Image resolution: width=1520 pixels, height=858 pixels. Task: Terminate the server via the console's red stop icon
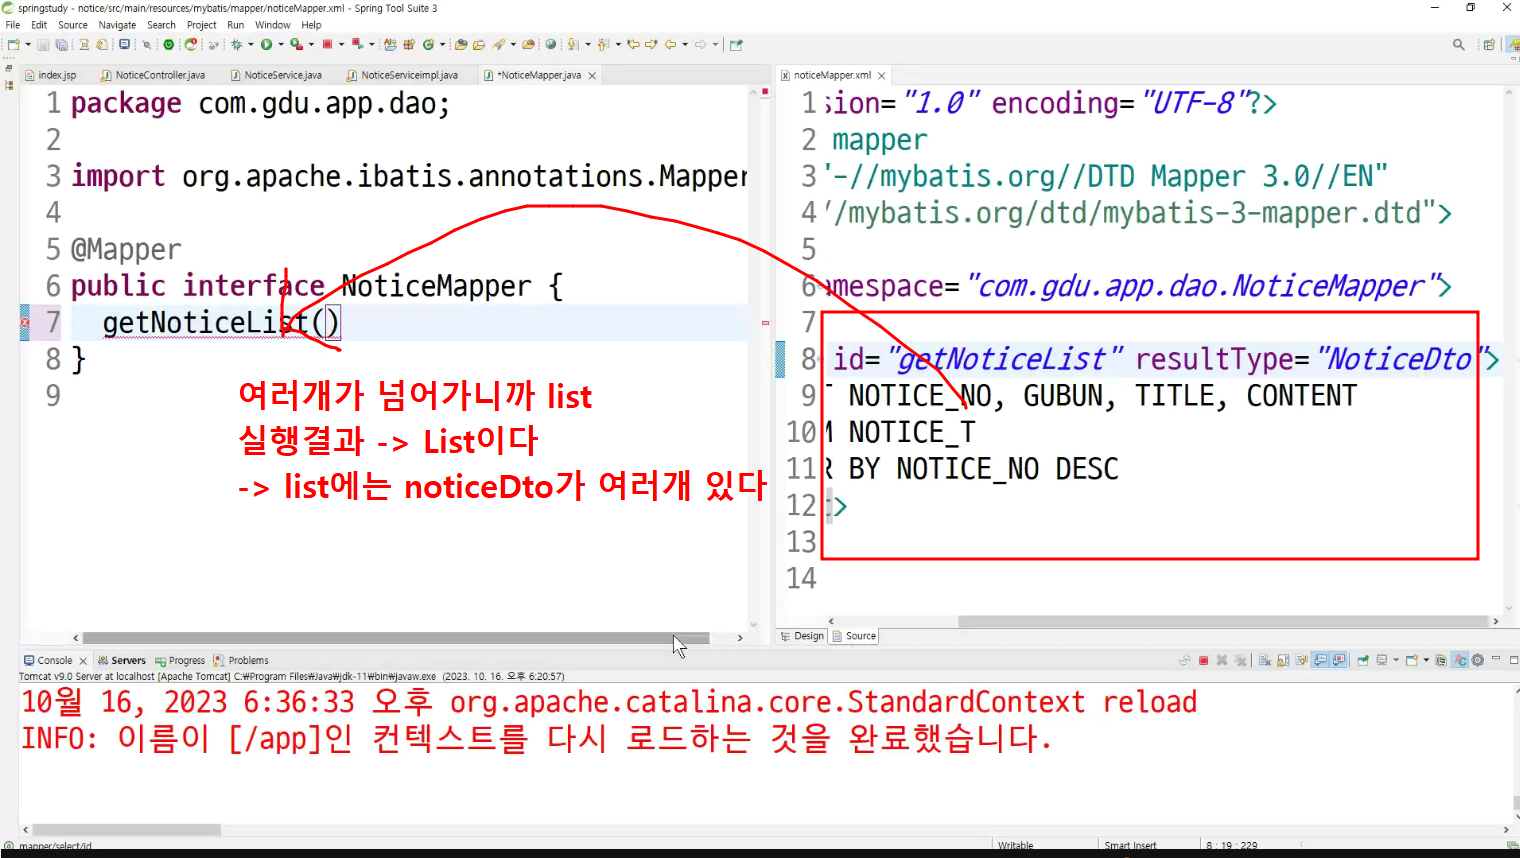pyautogui.click(x=1204, y=660)
